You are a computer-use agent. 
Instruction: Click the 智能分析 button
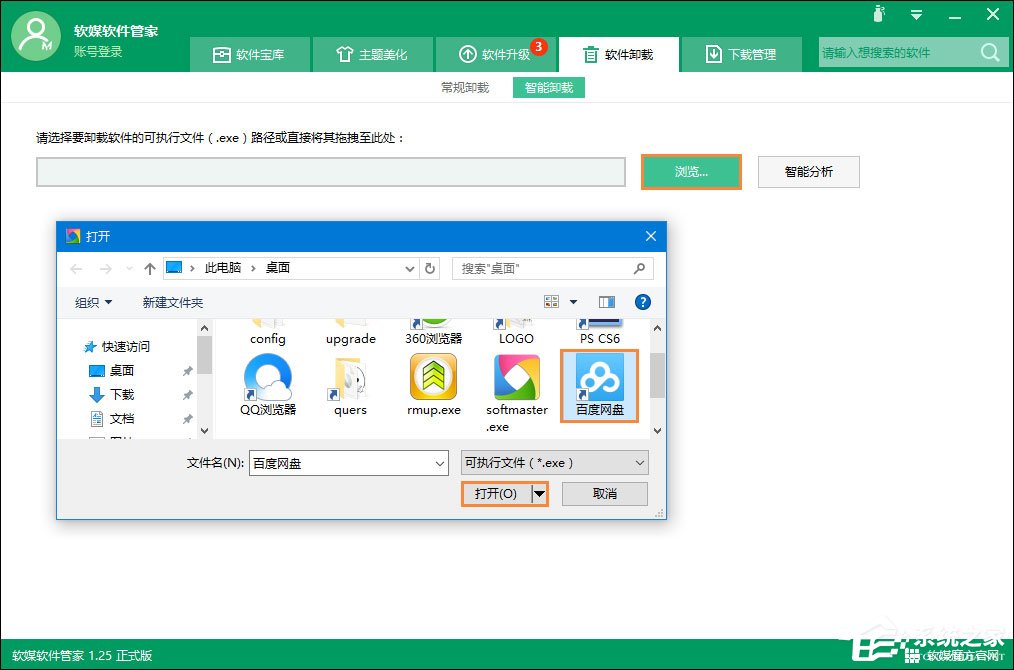pyautogui.click(x=807, y=171)
